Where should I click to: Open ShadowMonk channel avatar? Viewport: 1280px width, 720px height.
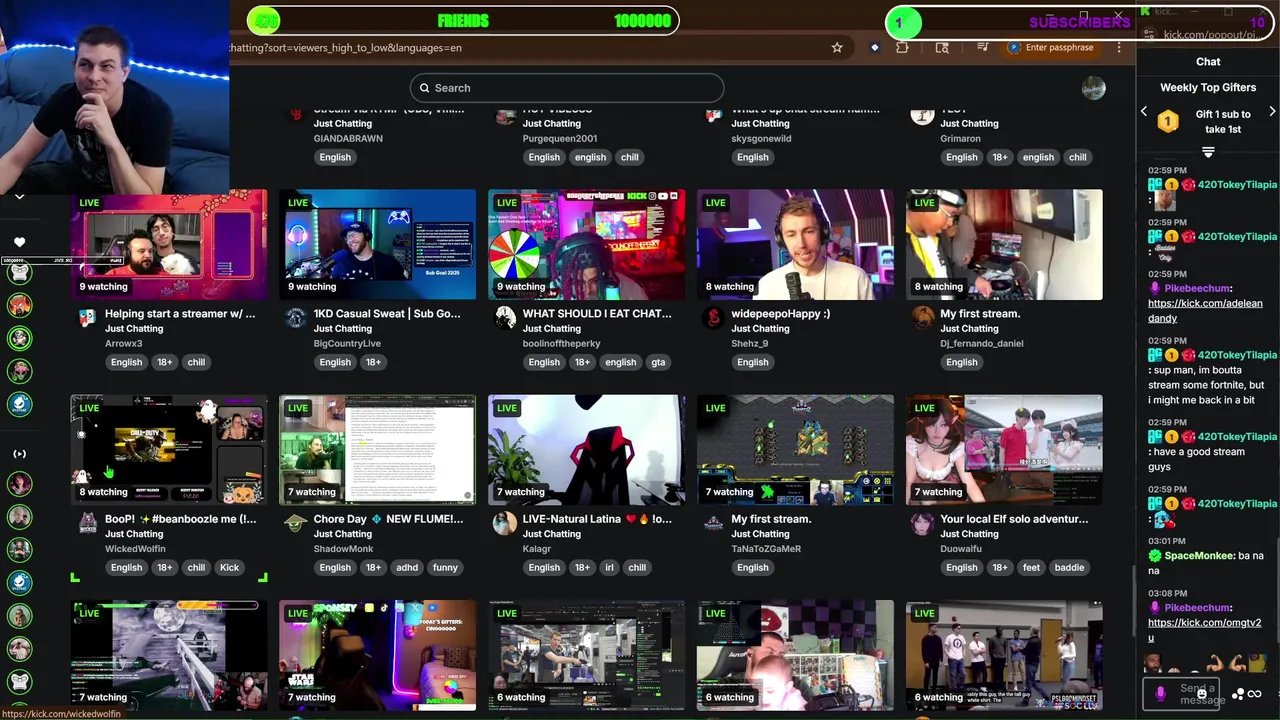pyautogui.click(x=295, y=523)
